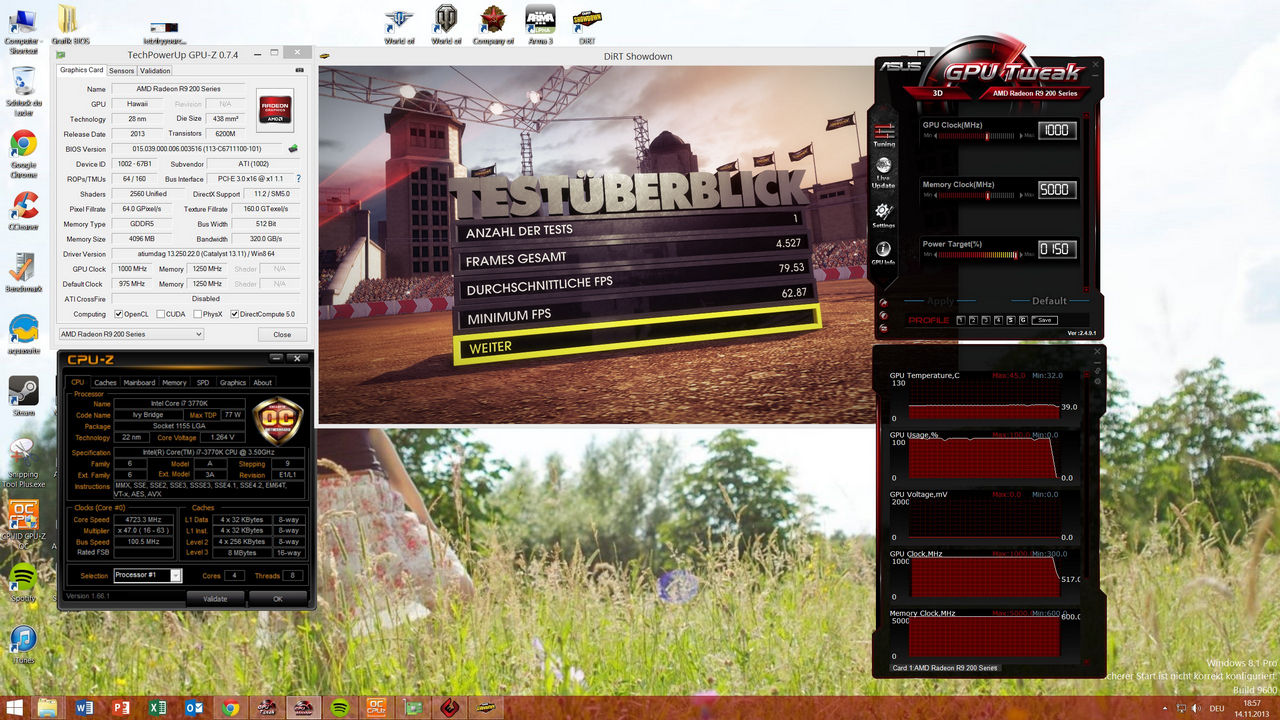Screen dimensions: 1280x720
Task: Toggle the CUDA checkbox
Action: pyautogui.click(x=160, y=314)
